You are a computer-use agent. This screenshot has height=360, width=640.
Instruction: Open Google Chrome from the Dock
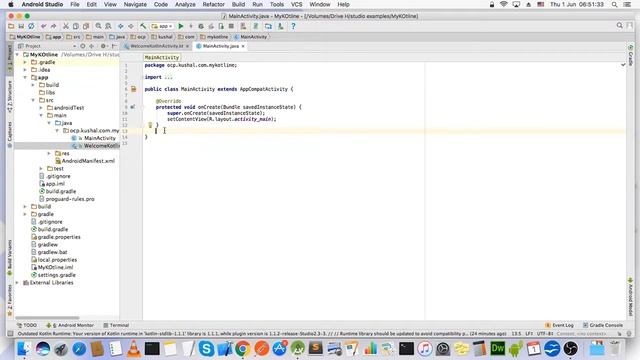click(242, 349)
